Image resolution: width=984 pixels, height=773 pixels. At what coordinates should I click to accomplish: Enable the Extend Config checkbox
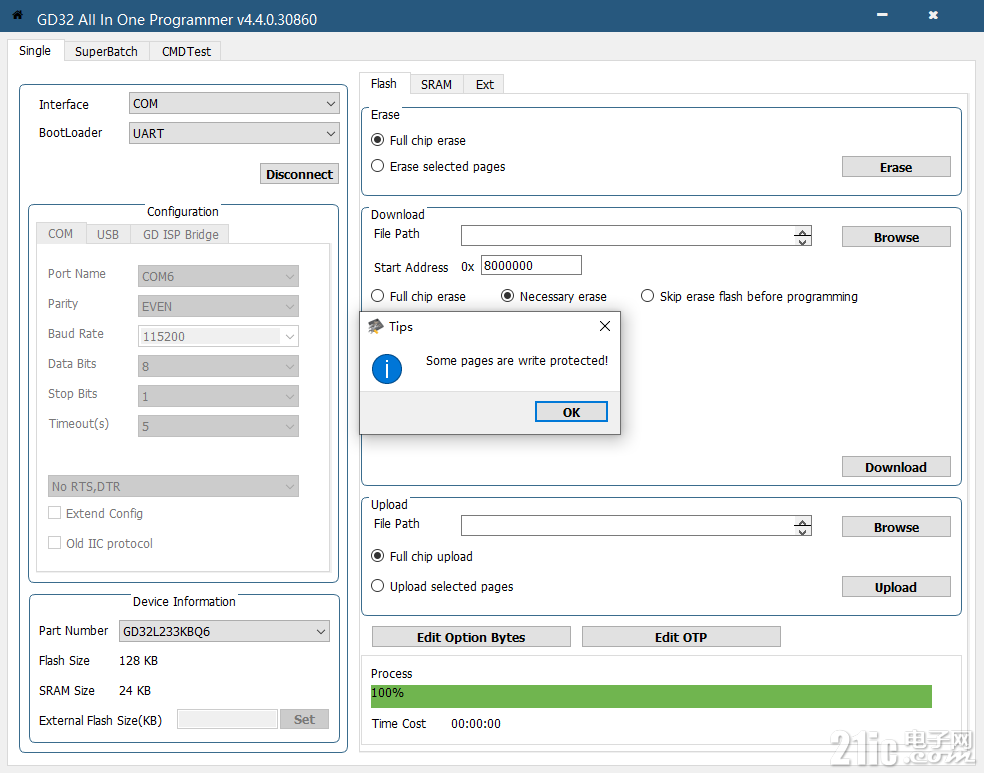[x=55, y=513]
